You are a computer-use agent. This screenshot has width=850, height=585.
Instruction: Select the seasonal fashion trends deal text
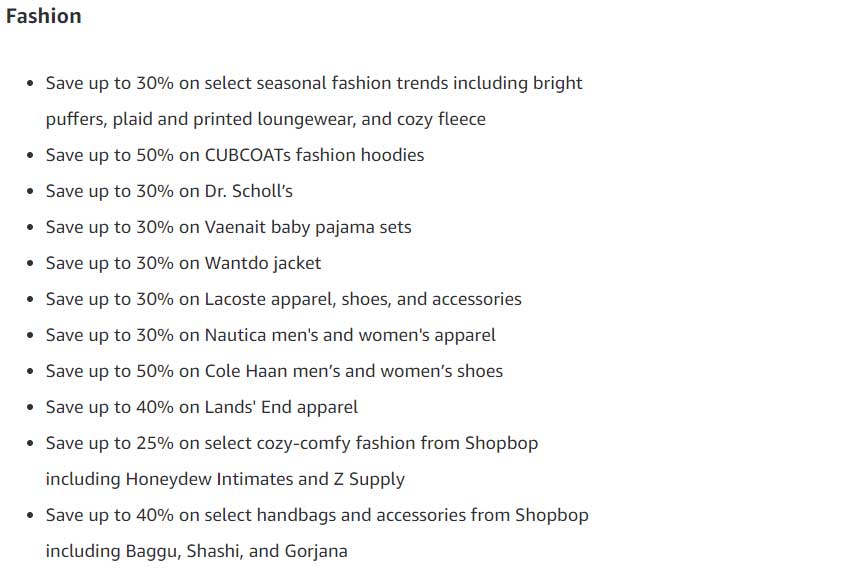(x=314, y=83)
